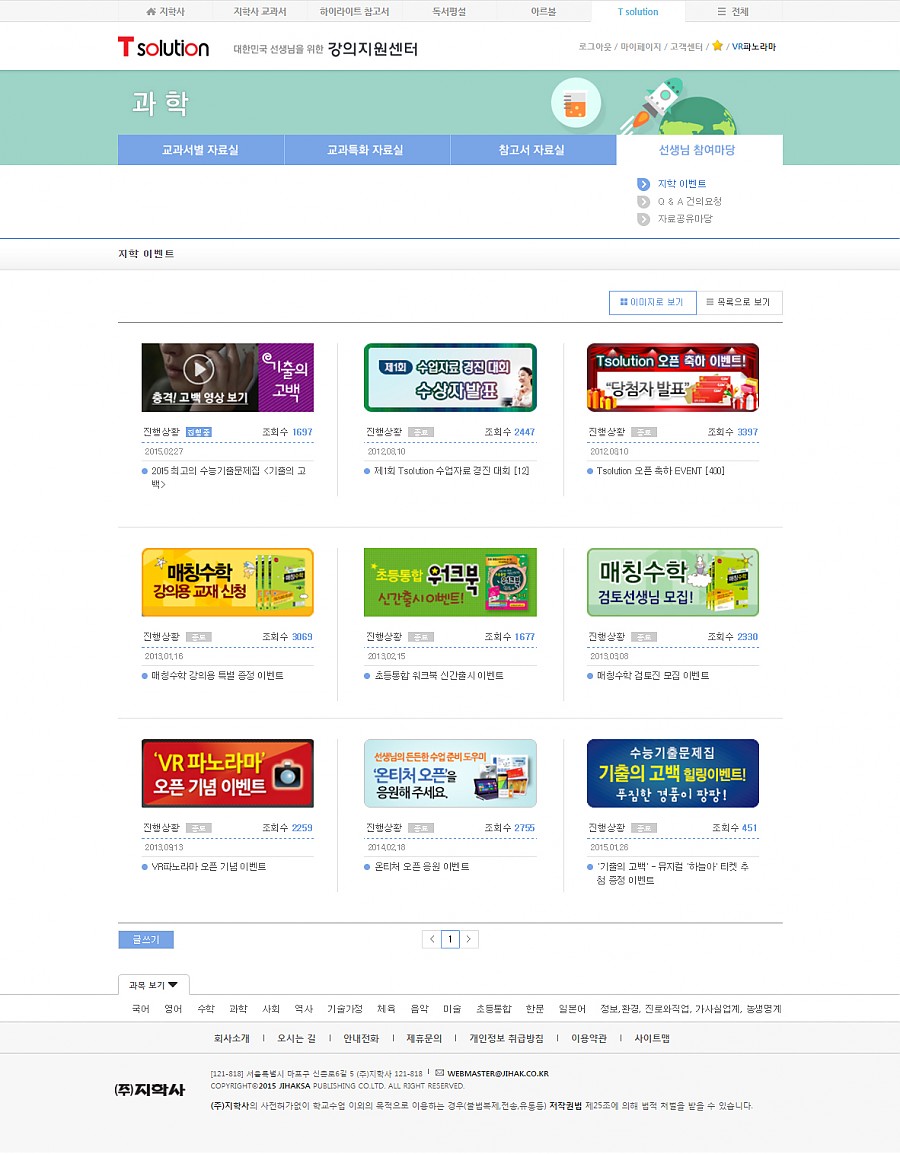This screenshot has width=900, height=1154.
Task: Open the 교과서별 자료실 tab
Action: tap(201, 150)
